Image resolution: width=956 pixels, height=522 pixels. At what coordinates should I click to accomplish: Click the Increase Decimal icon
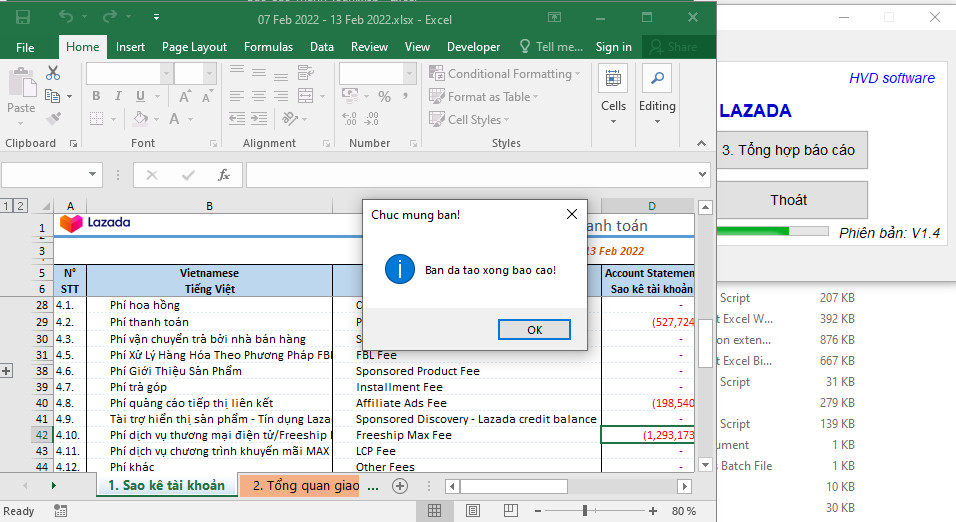click(349, 118)
